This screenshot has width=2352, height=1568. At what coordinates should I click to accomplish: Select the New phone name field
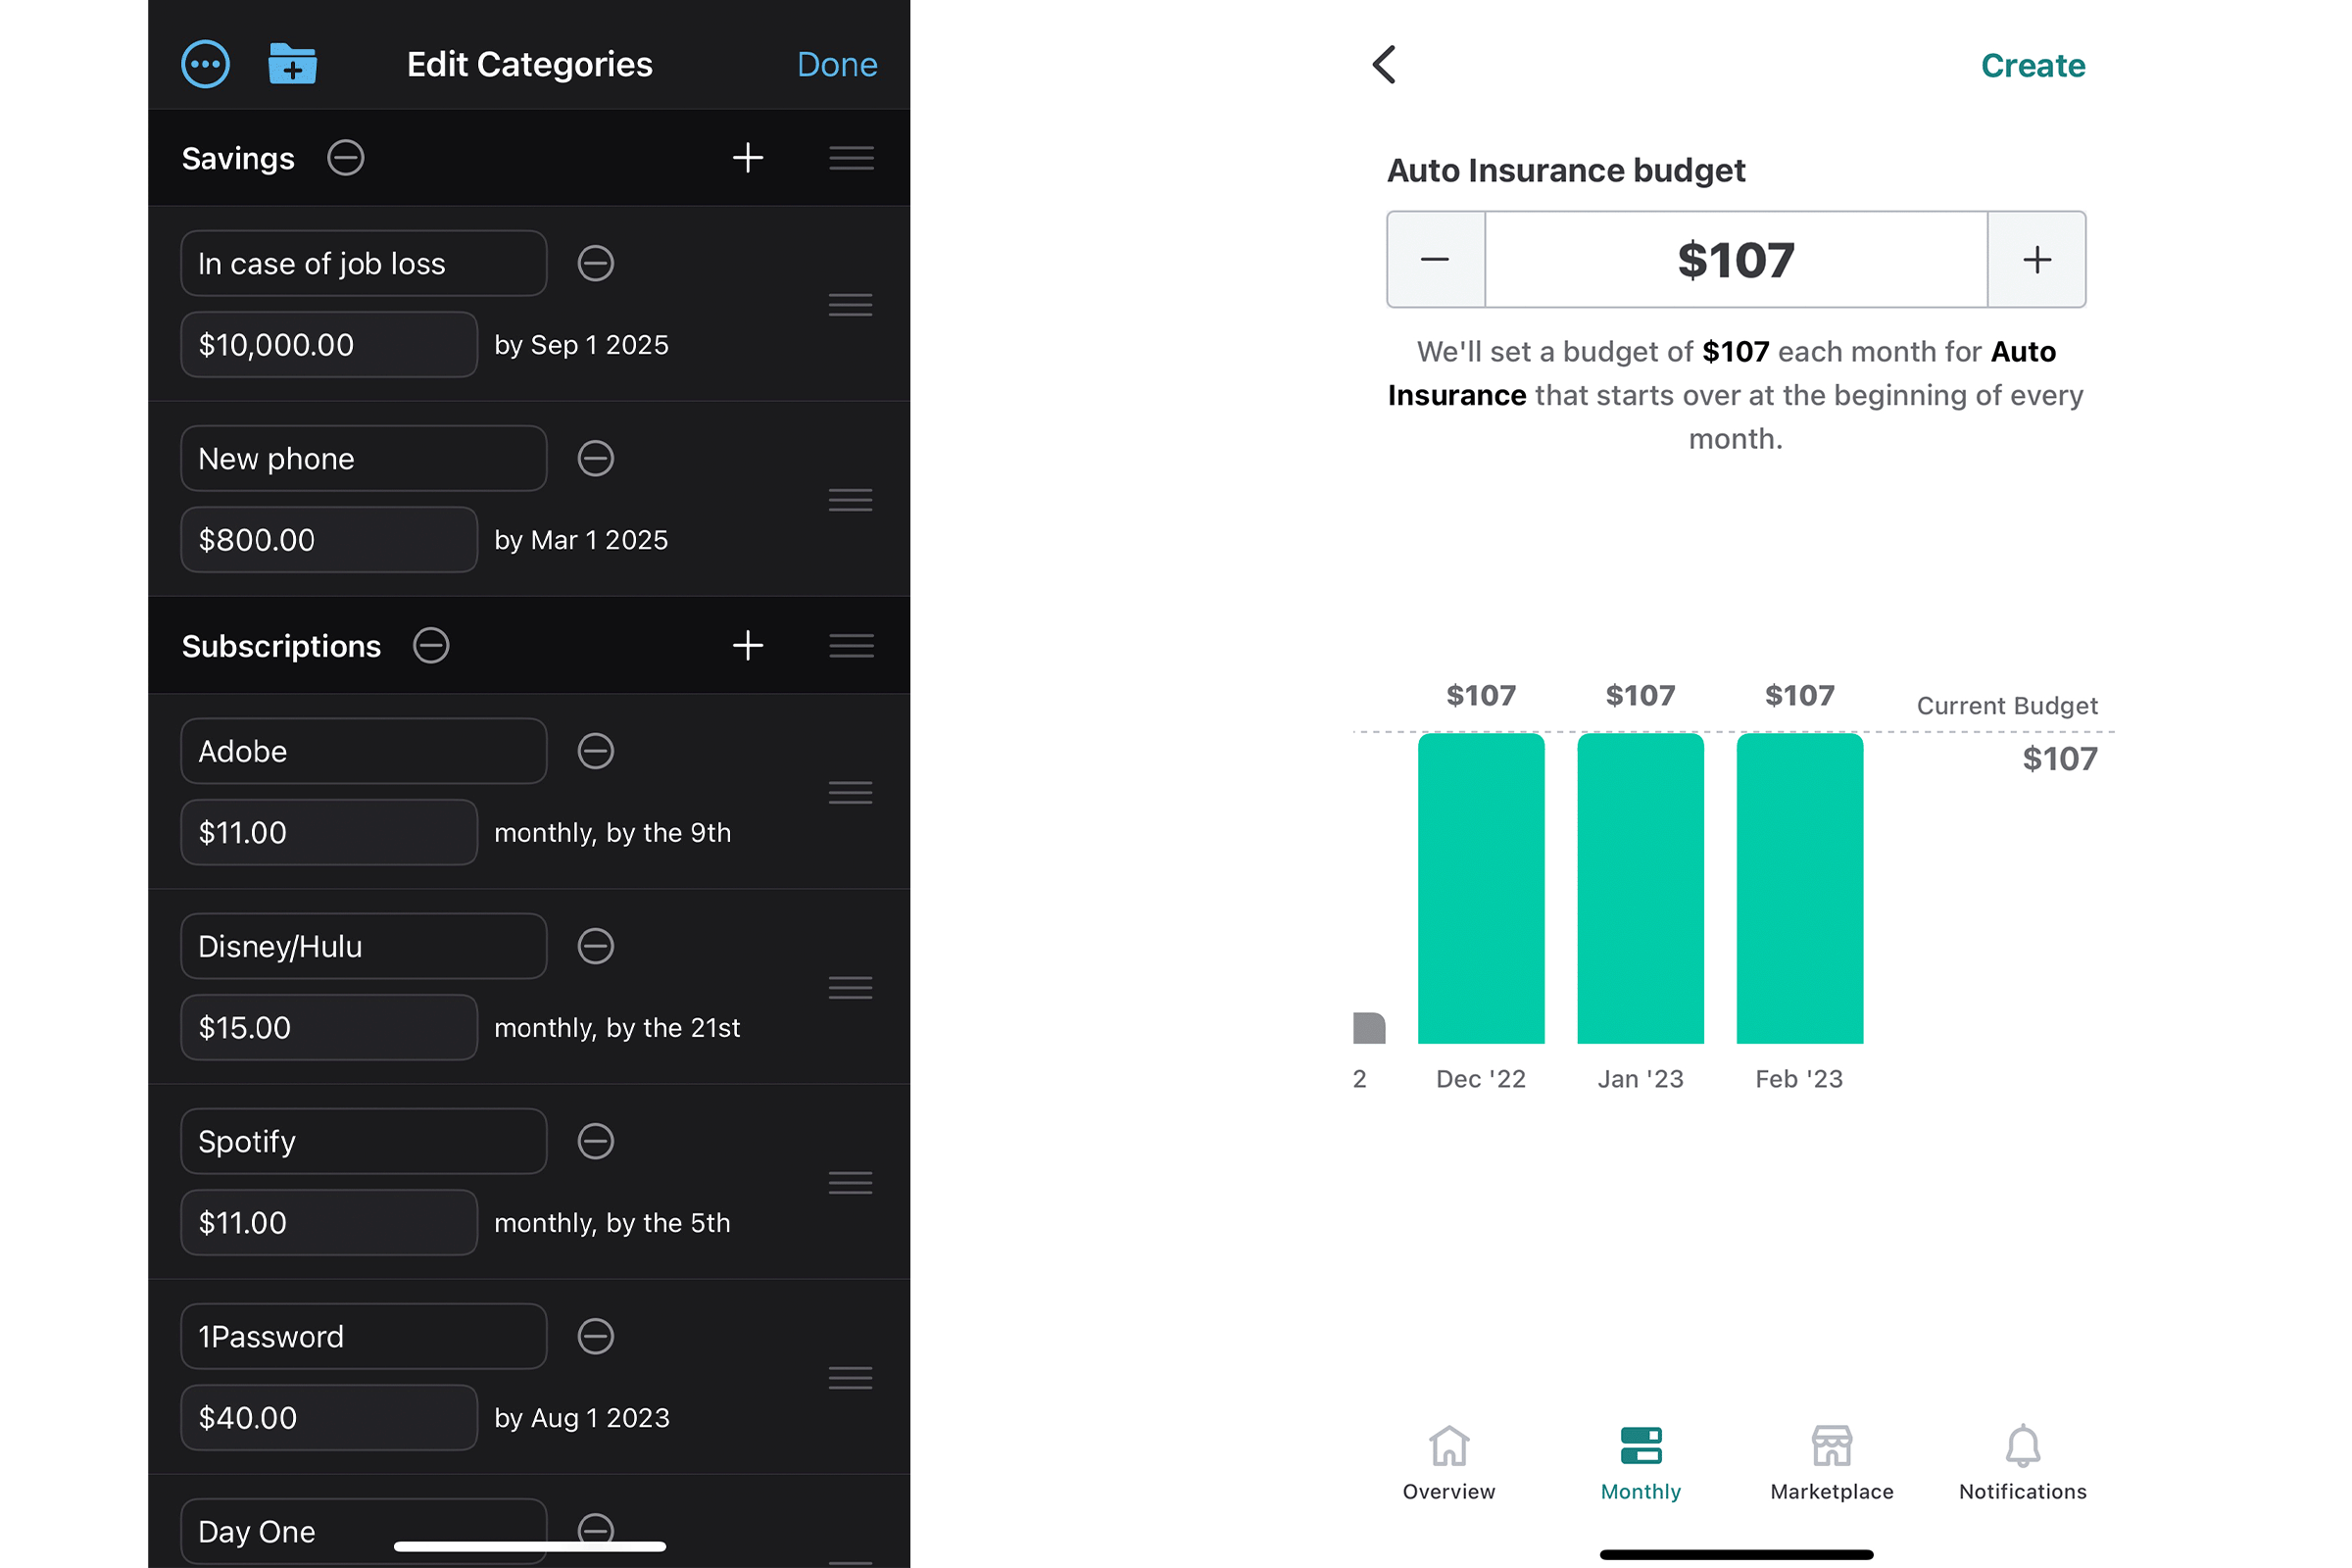pos(363,458)
